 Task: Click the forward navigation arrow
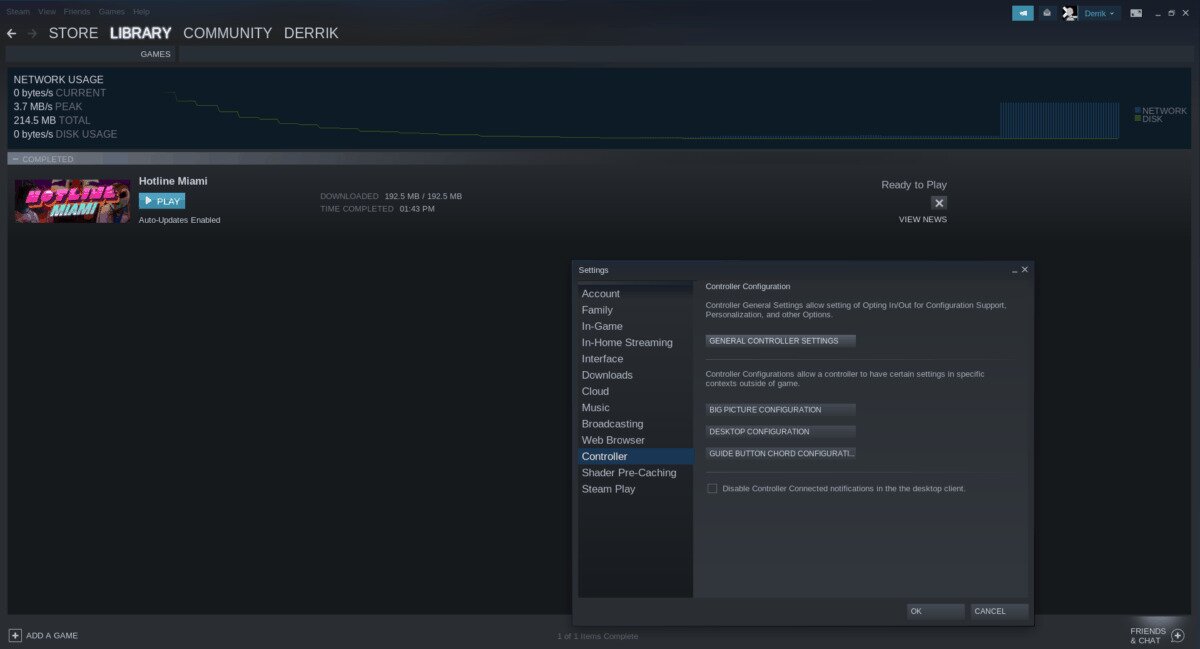(x=32, y=33)
